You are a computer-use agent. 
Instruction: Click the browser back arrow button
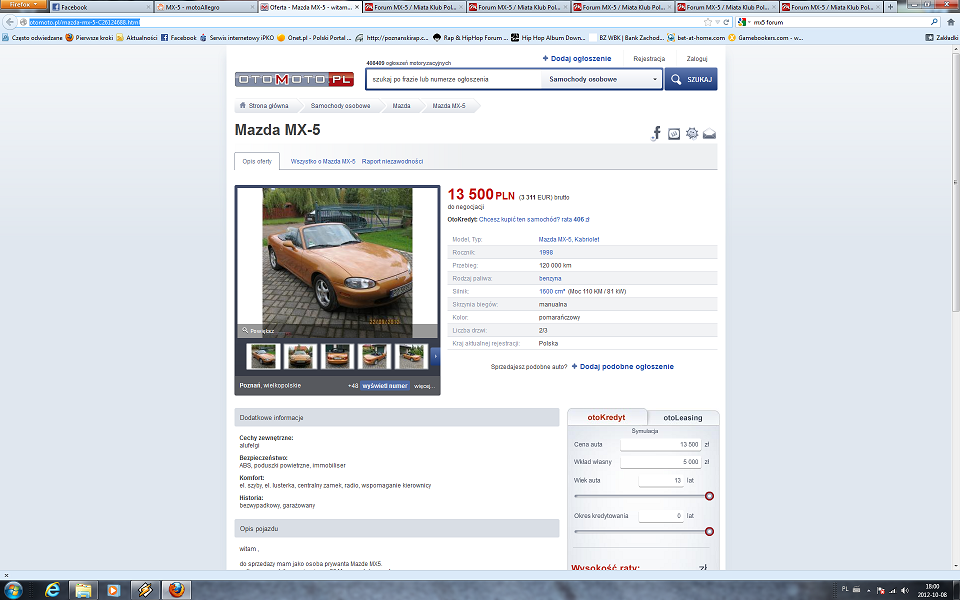[10, 22]
